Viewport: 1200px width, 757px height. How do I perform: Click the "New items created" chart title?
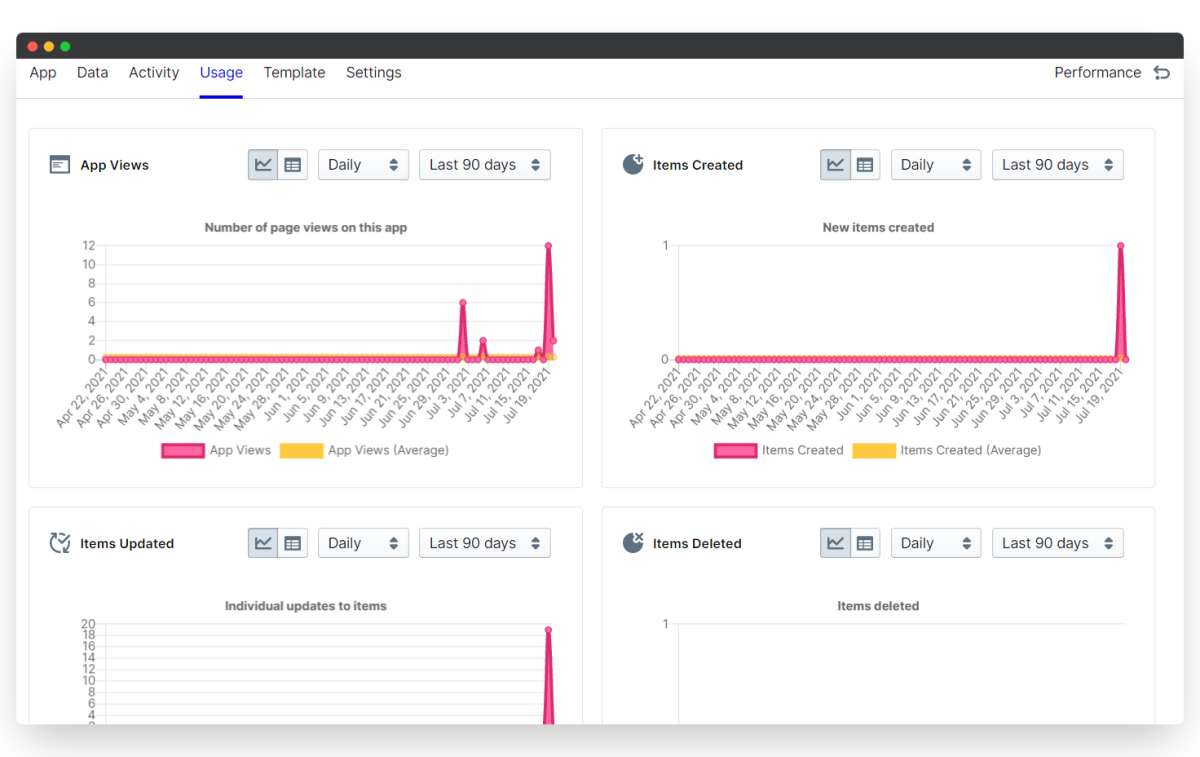(x=878, y=228)
